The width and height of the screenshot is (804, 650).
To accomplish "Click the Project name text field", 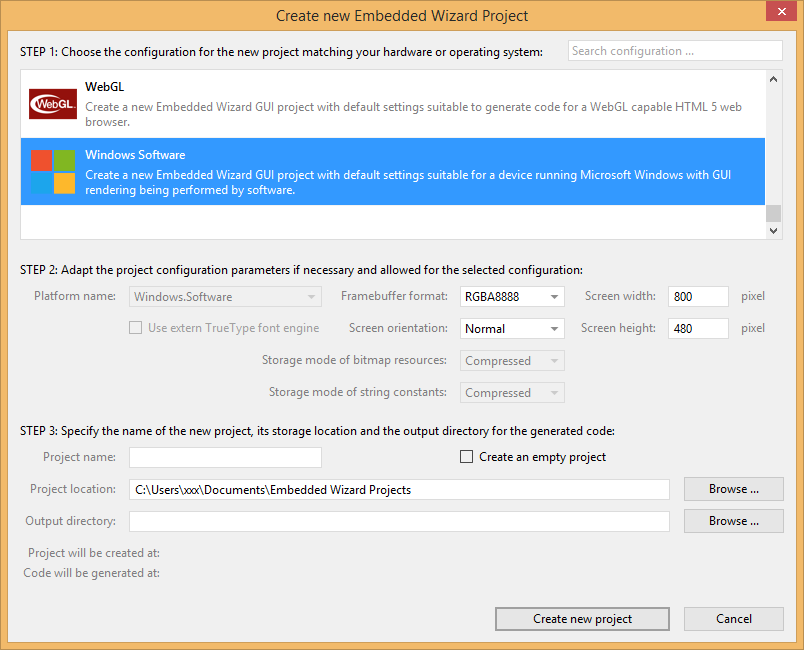I will pos(225,457).
